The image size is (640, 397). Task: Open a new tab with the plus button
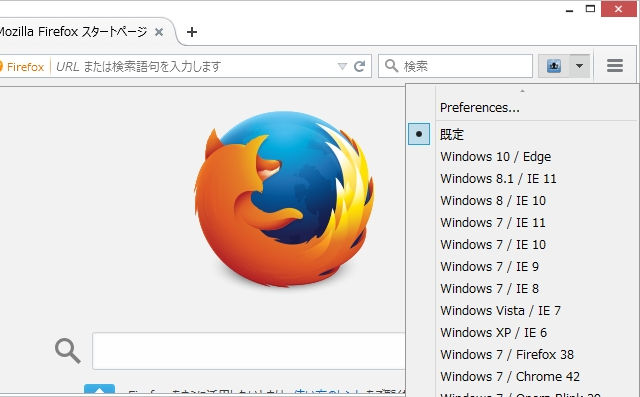point(191,32)
